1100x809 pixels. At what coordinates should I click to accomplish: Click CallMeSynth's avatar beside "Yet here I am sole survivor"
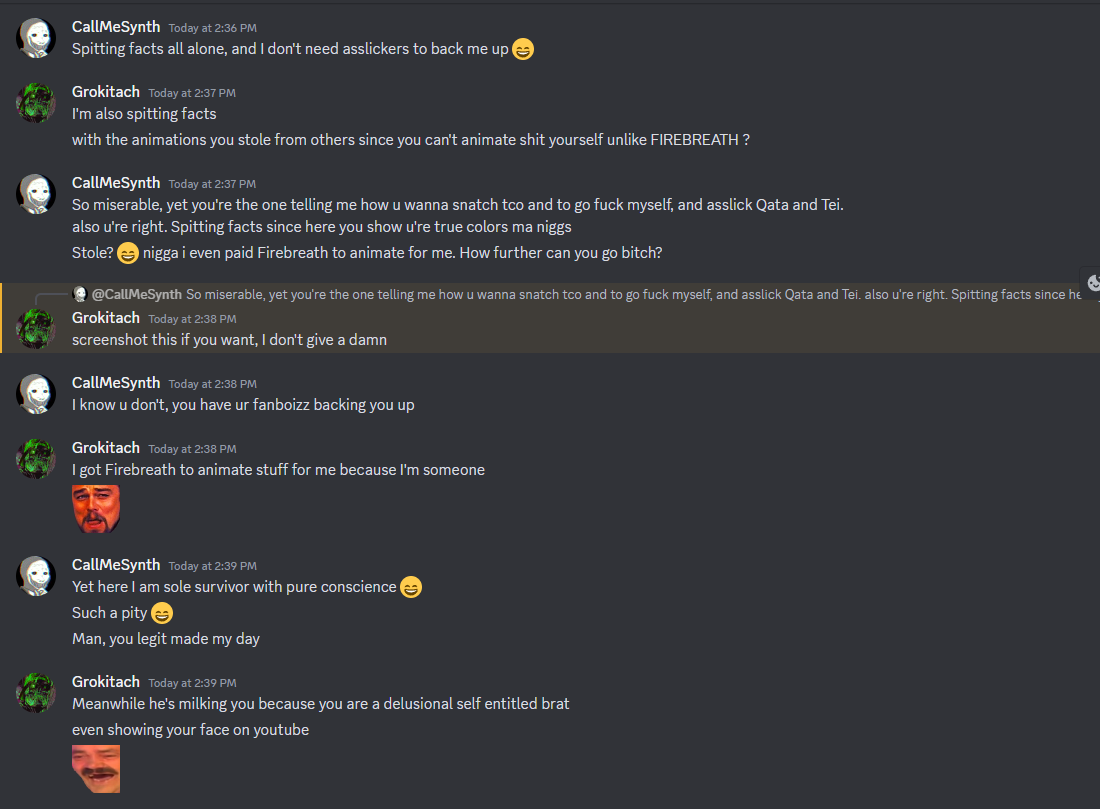coord(36,576)
